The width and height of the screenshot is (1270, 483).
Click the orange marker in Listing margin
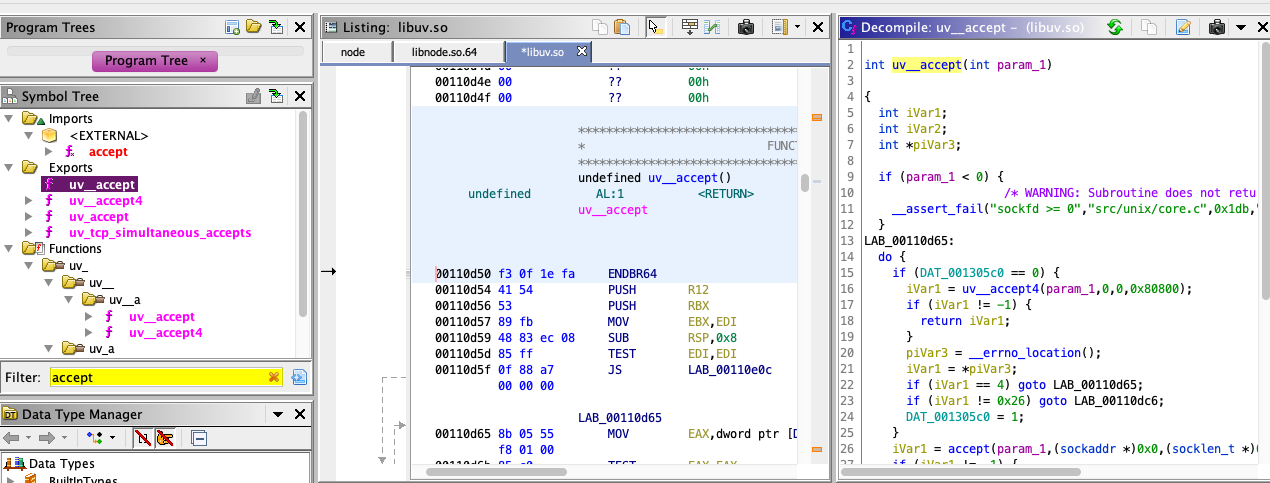click(x=815, y=119)
